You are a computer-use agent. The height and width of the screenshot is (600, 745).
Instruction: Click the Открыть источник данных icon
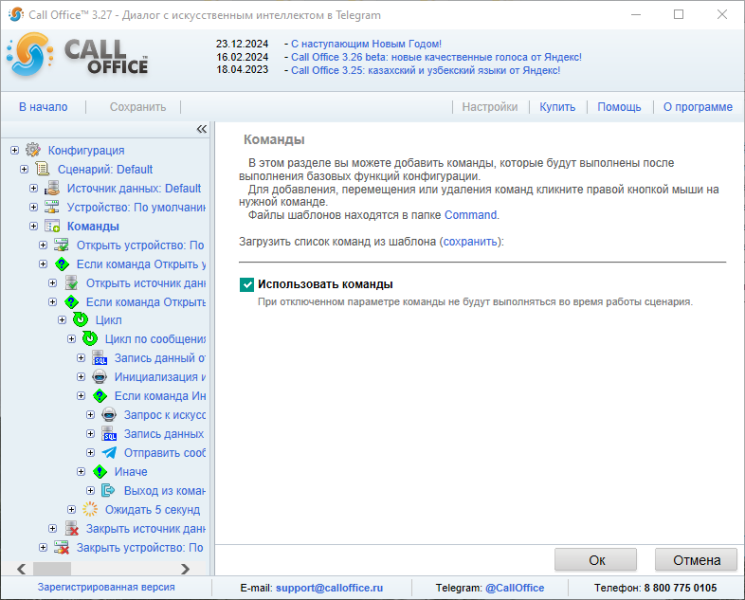click(71, 283)
